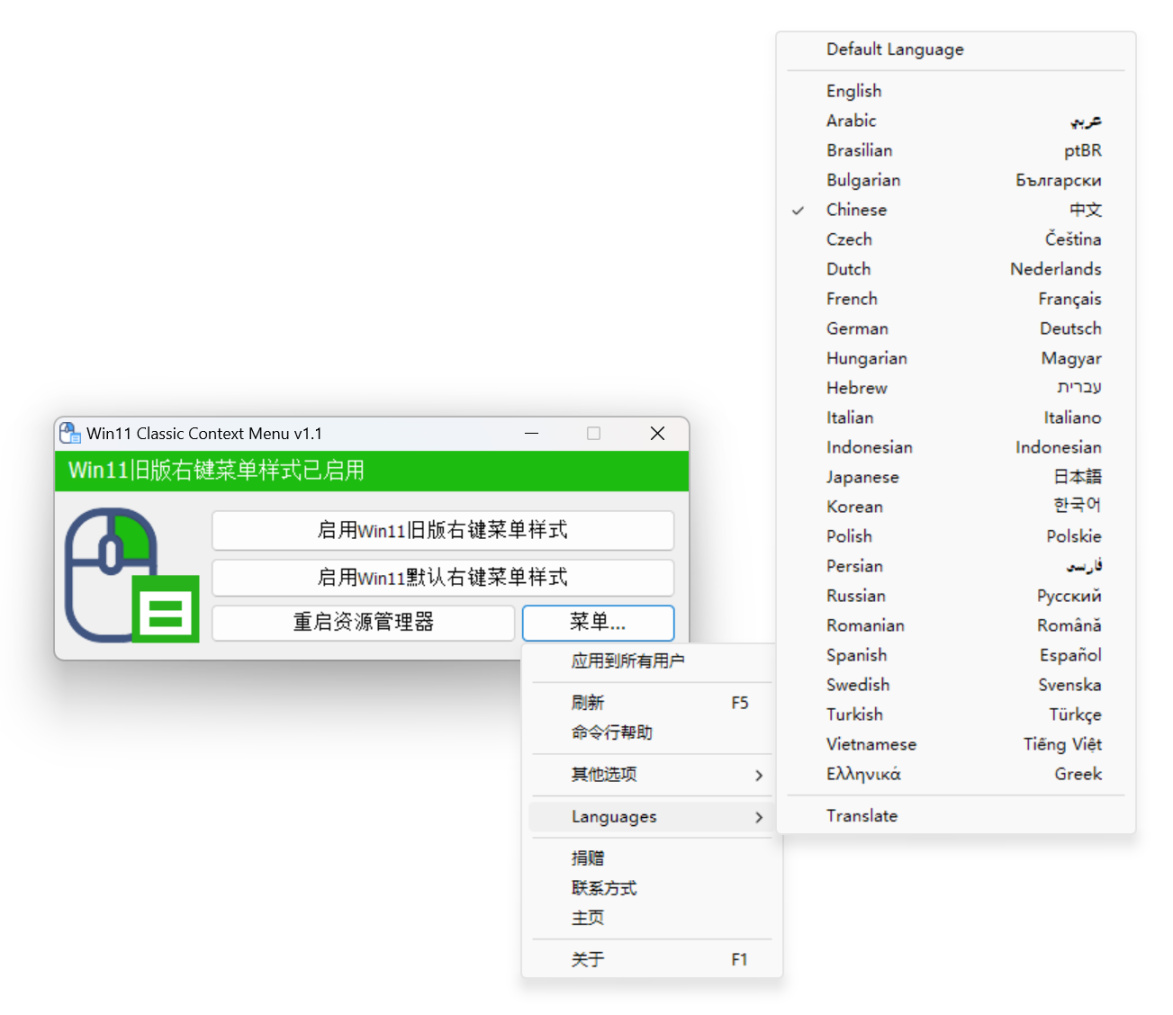Screen dimensions: 1173x1015
Task: Click the checked Chinese language entry
Action: point(955,210)
